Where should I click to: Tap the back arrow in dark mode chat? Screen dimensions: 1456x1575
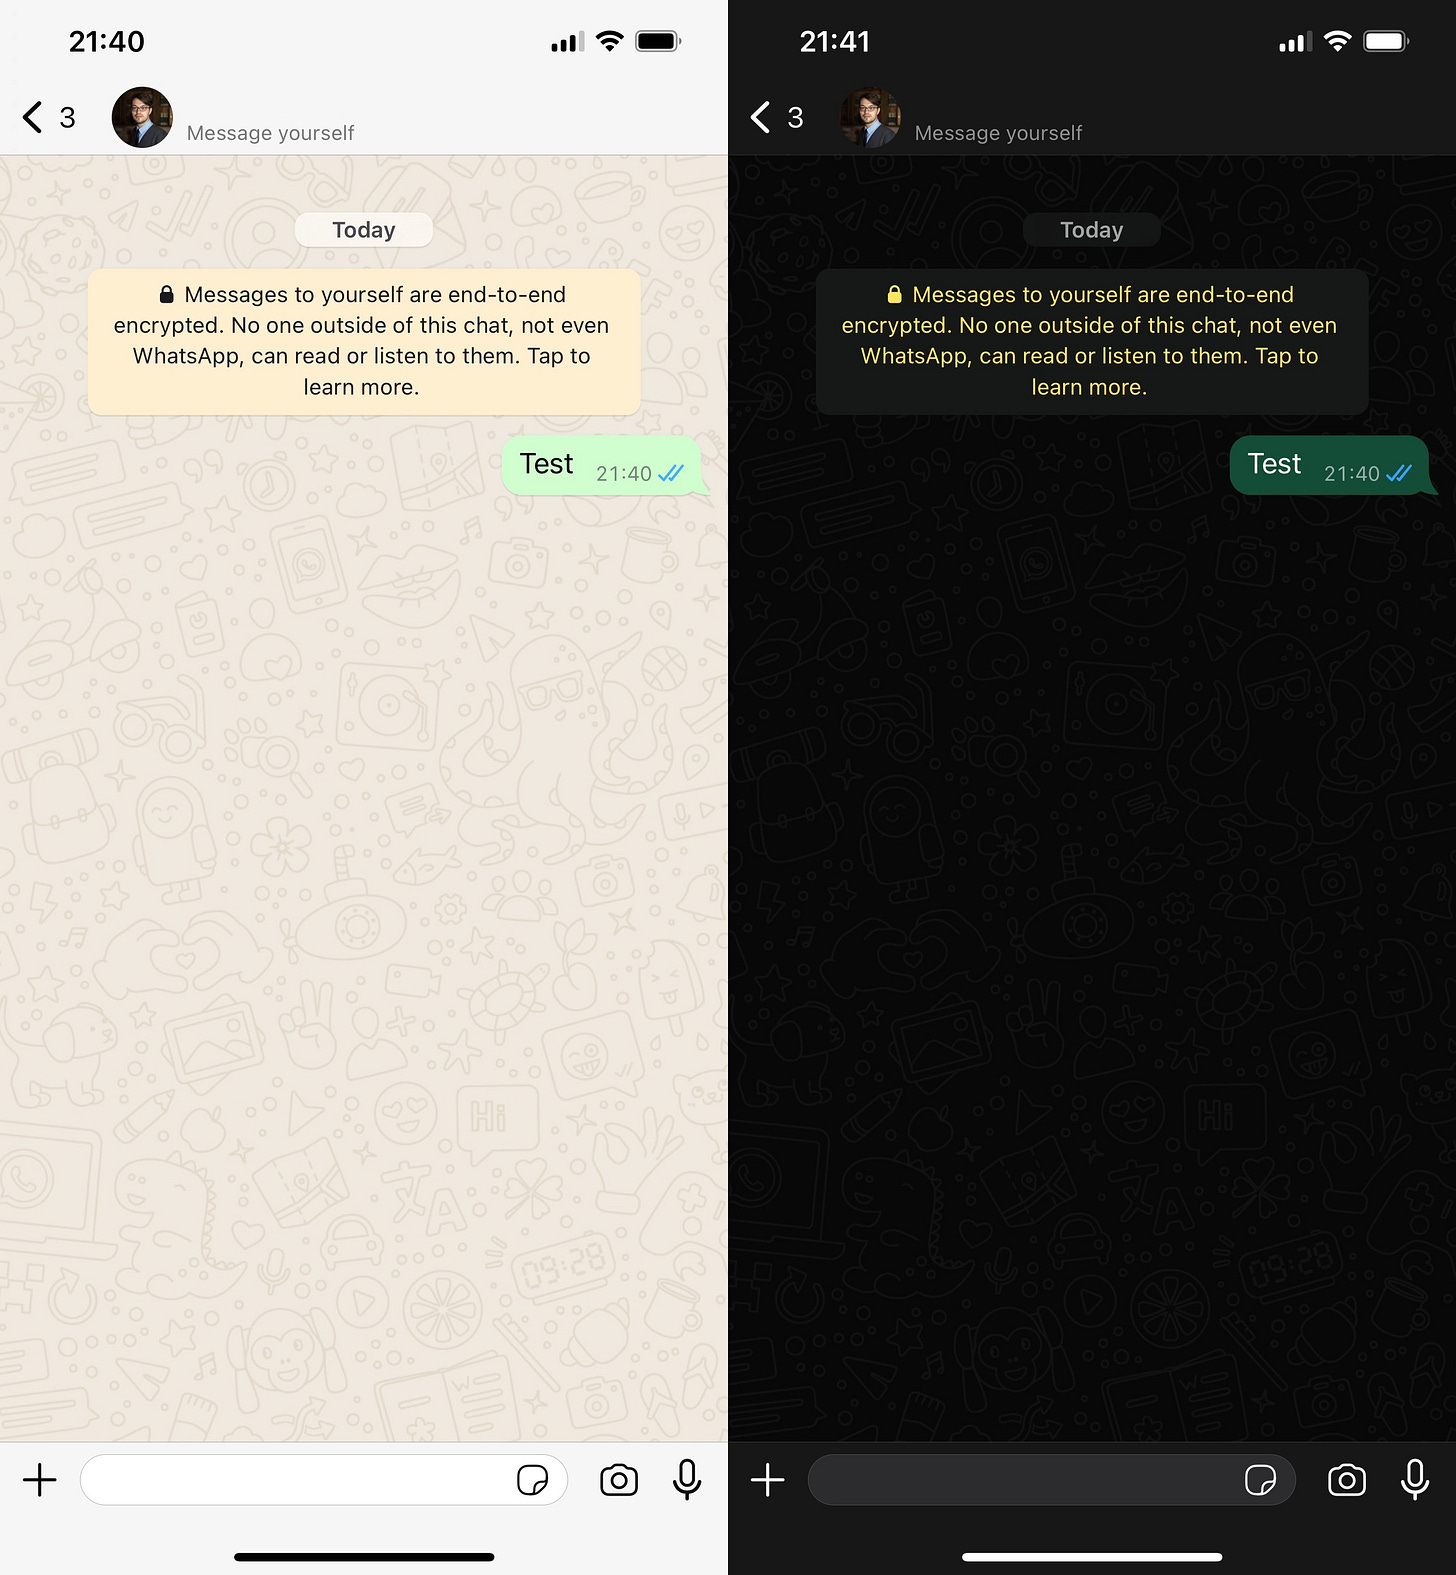click(761, 117)
